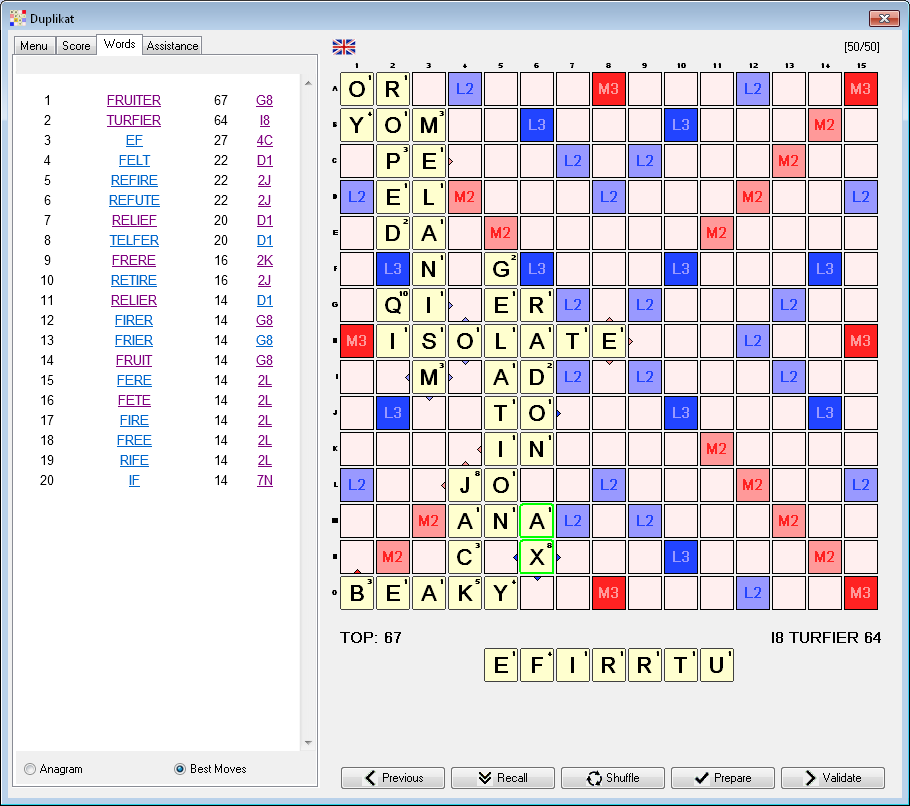Switch to the Menu tab
The image size is (910, 806).
pos(33,46)
